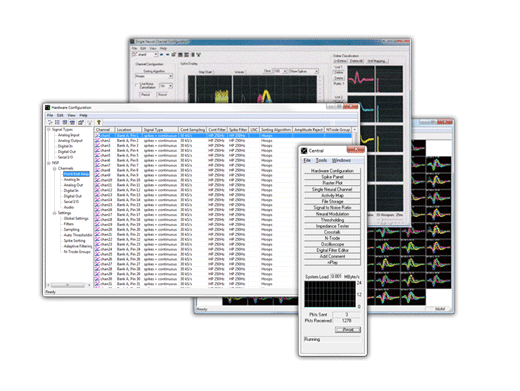Click the gold key icon in Hardware Configuration toolbar

tap(99, 122)
